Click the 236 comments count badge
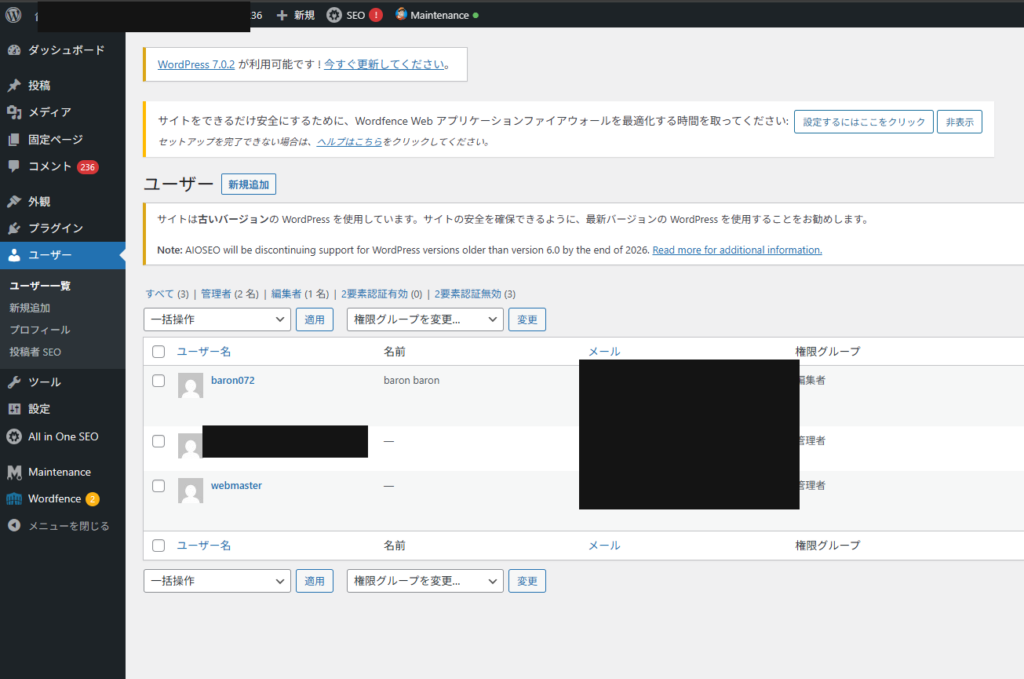The height and width of the screenshot is (679, 1024). tap(88, 167)
